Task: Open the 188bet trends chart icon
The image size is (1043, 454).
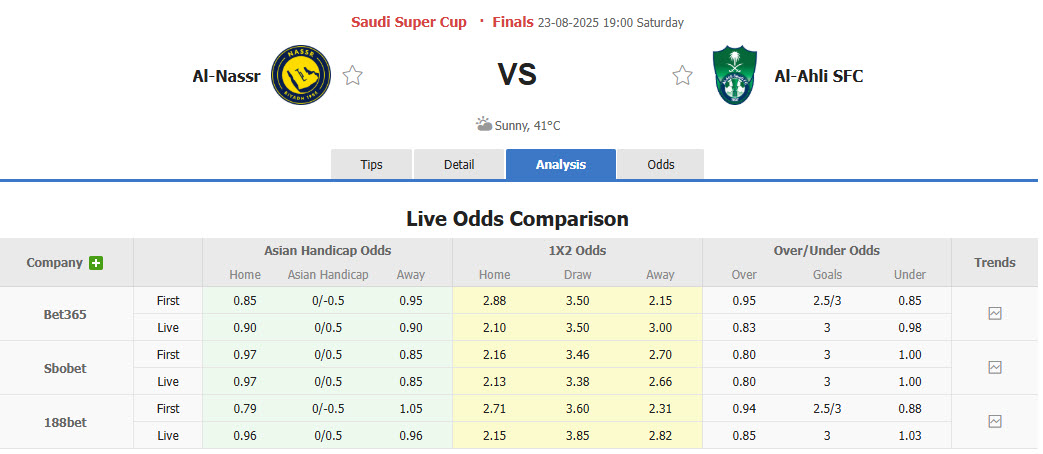Action: tap(994, 421)
